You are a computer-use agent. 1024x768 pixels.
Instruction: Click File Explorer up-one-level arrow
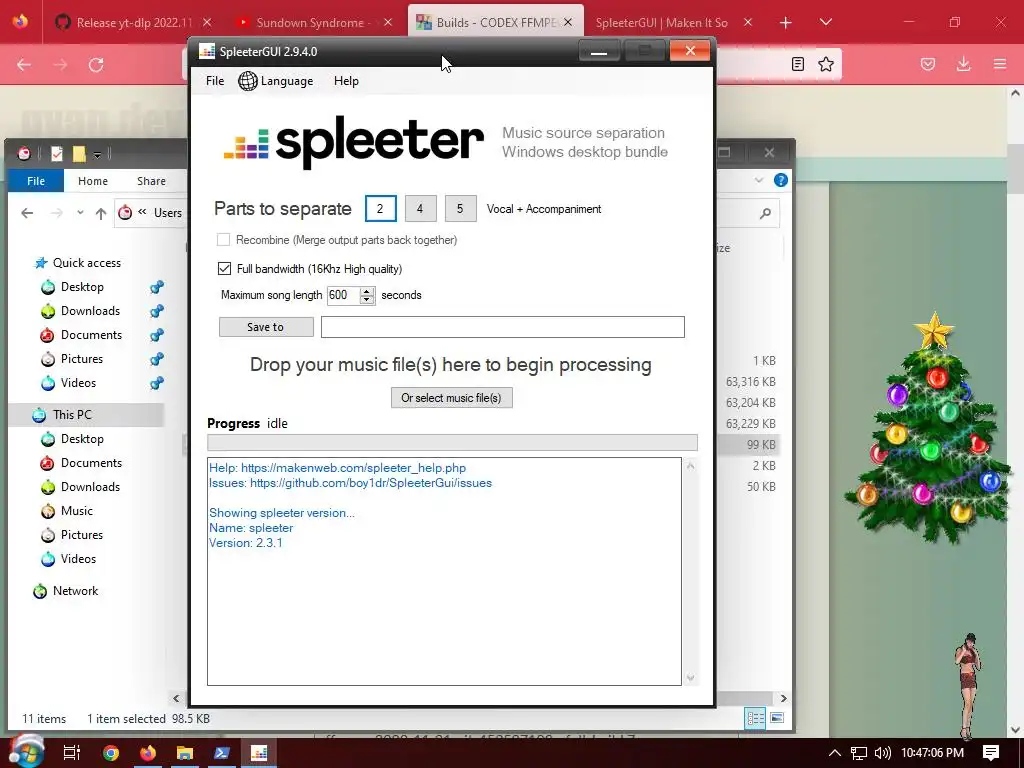coord(101,213)
